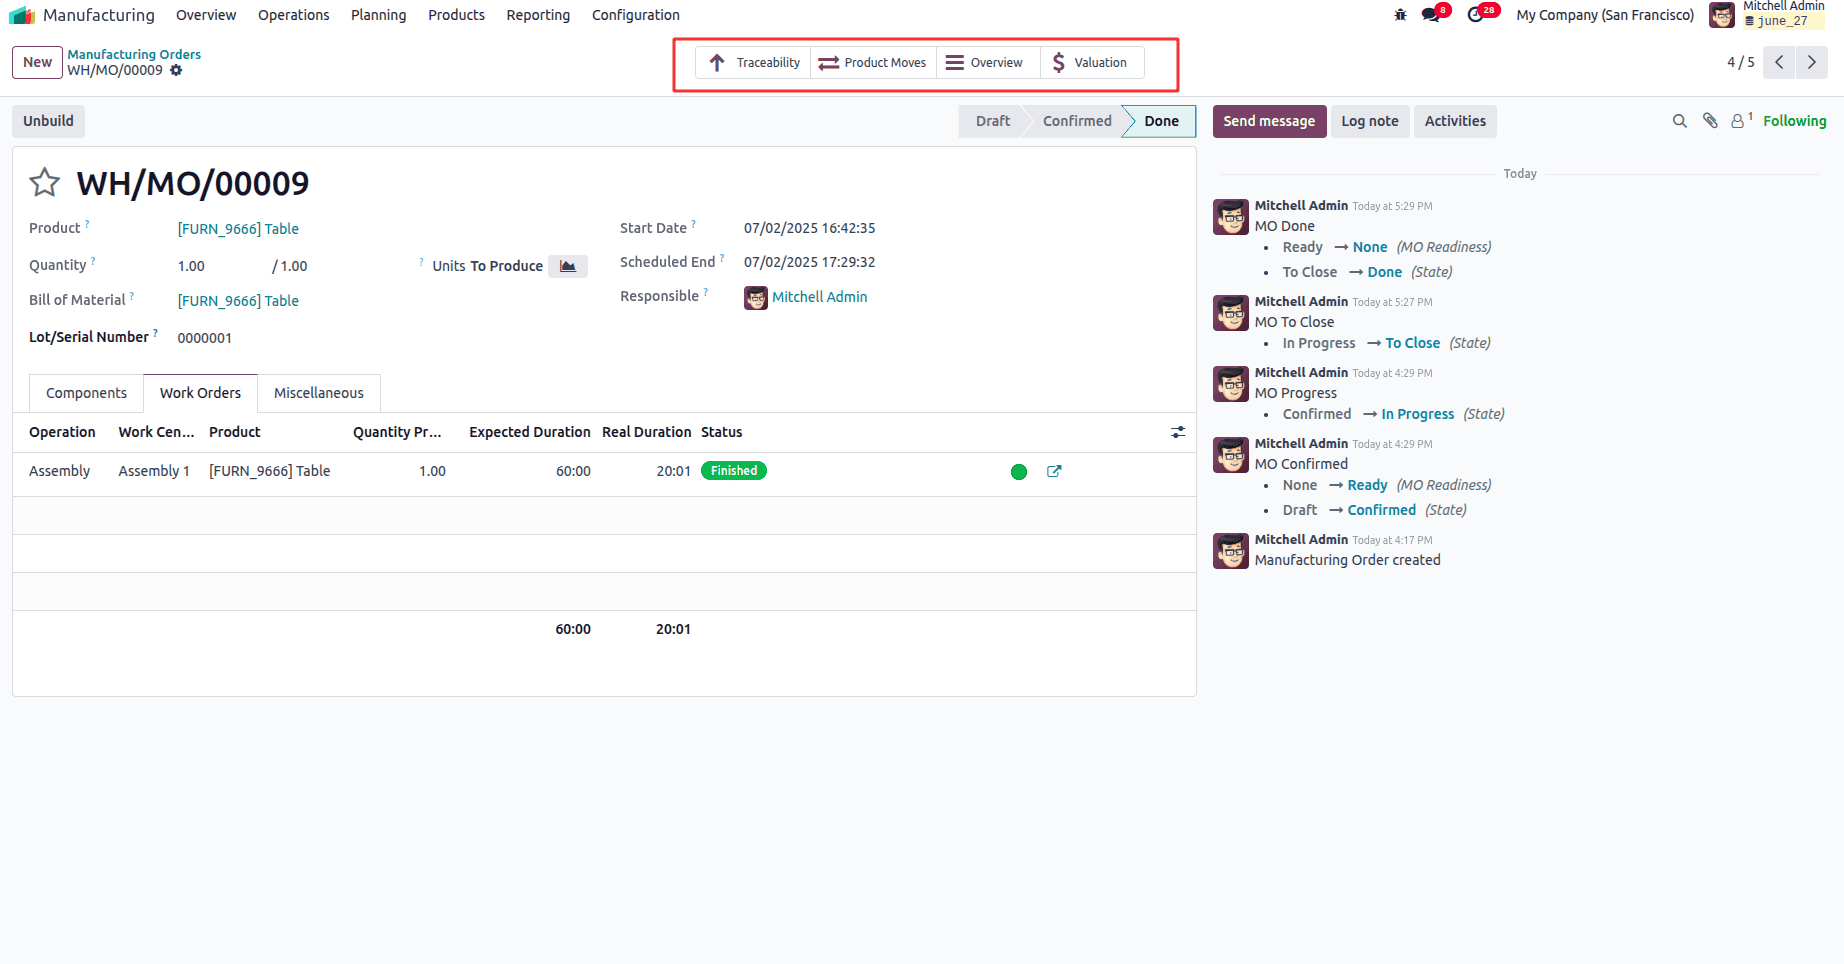Open the Valuation smart button
The image size is (1844, 964).
[x=1092, y=63]
